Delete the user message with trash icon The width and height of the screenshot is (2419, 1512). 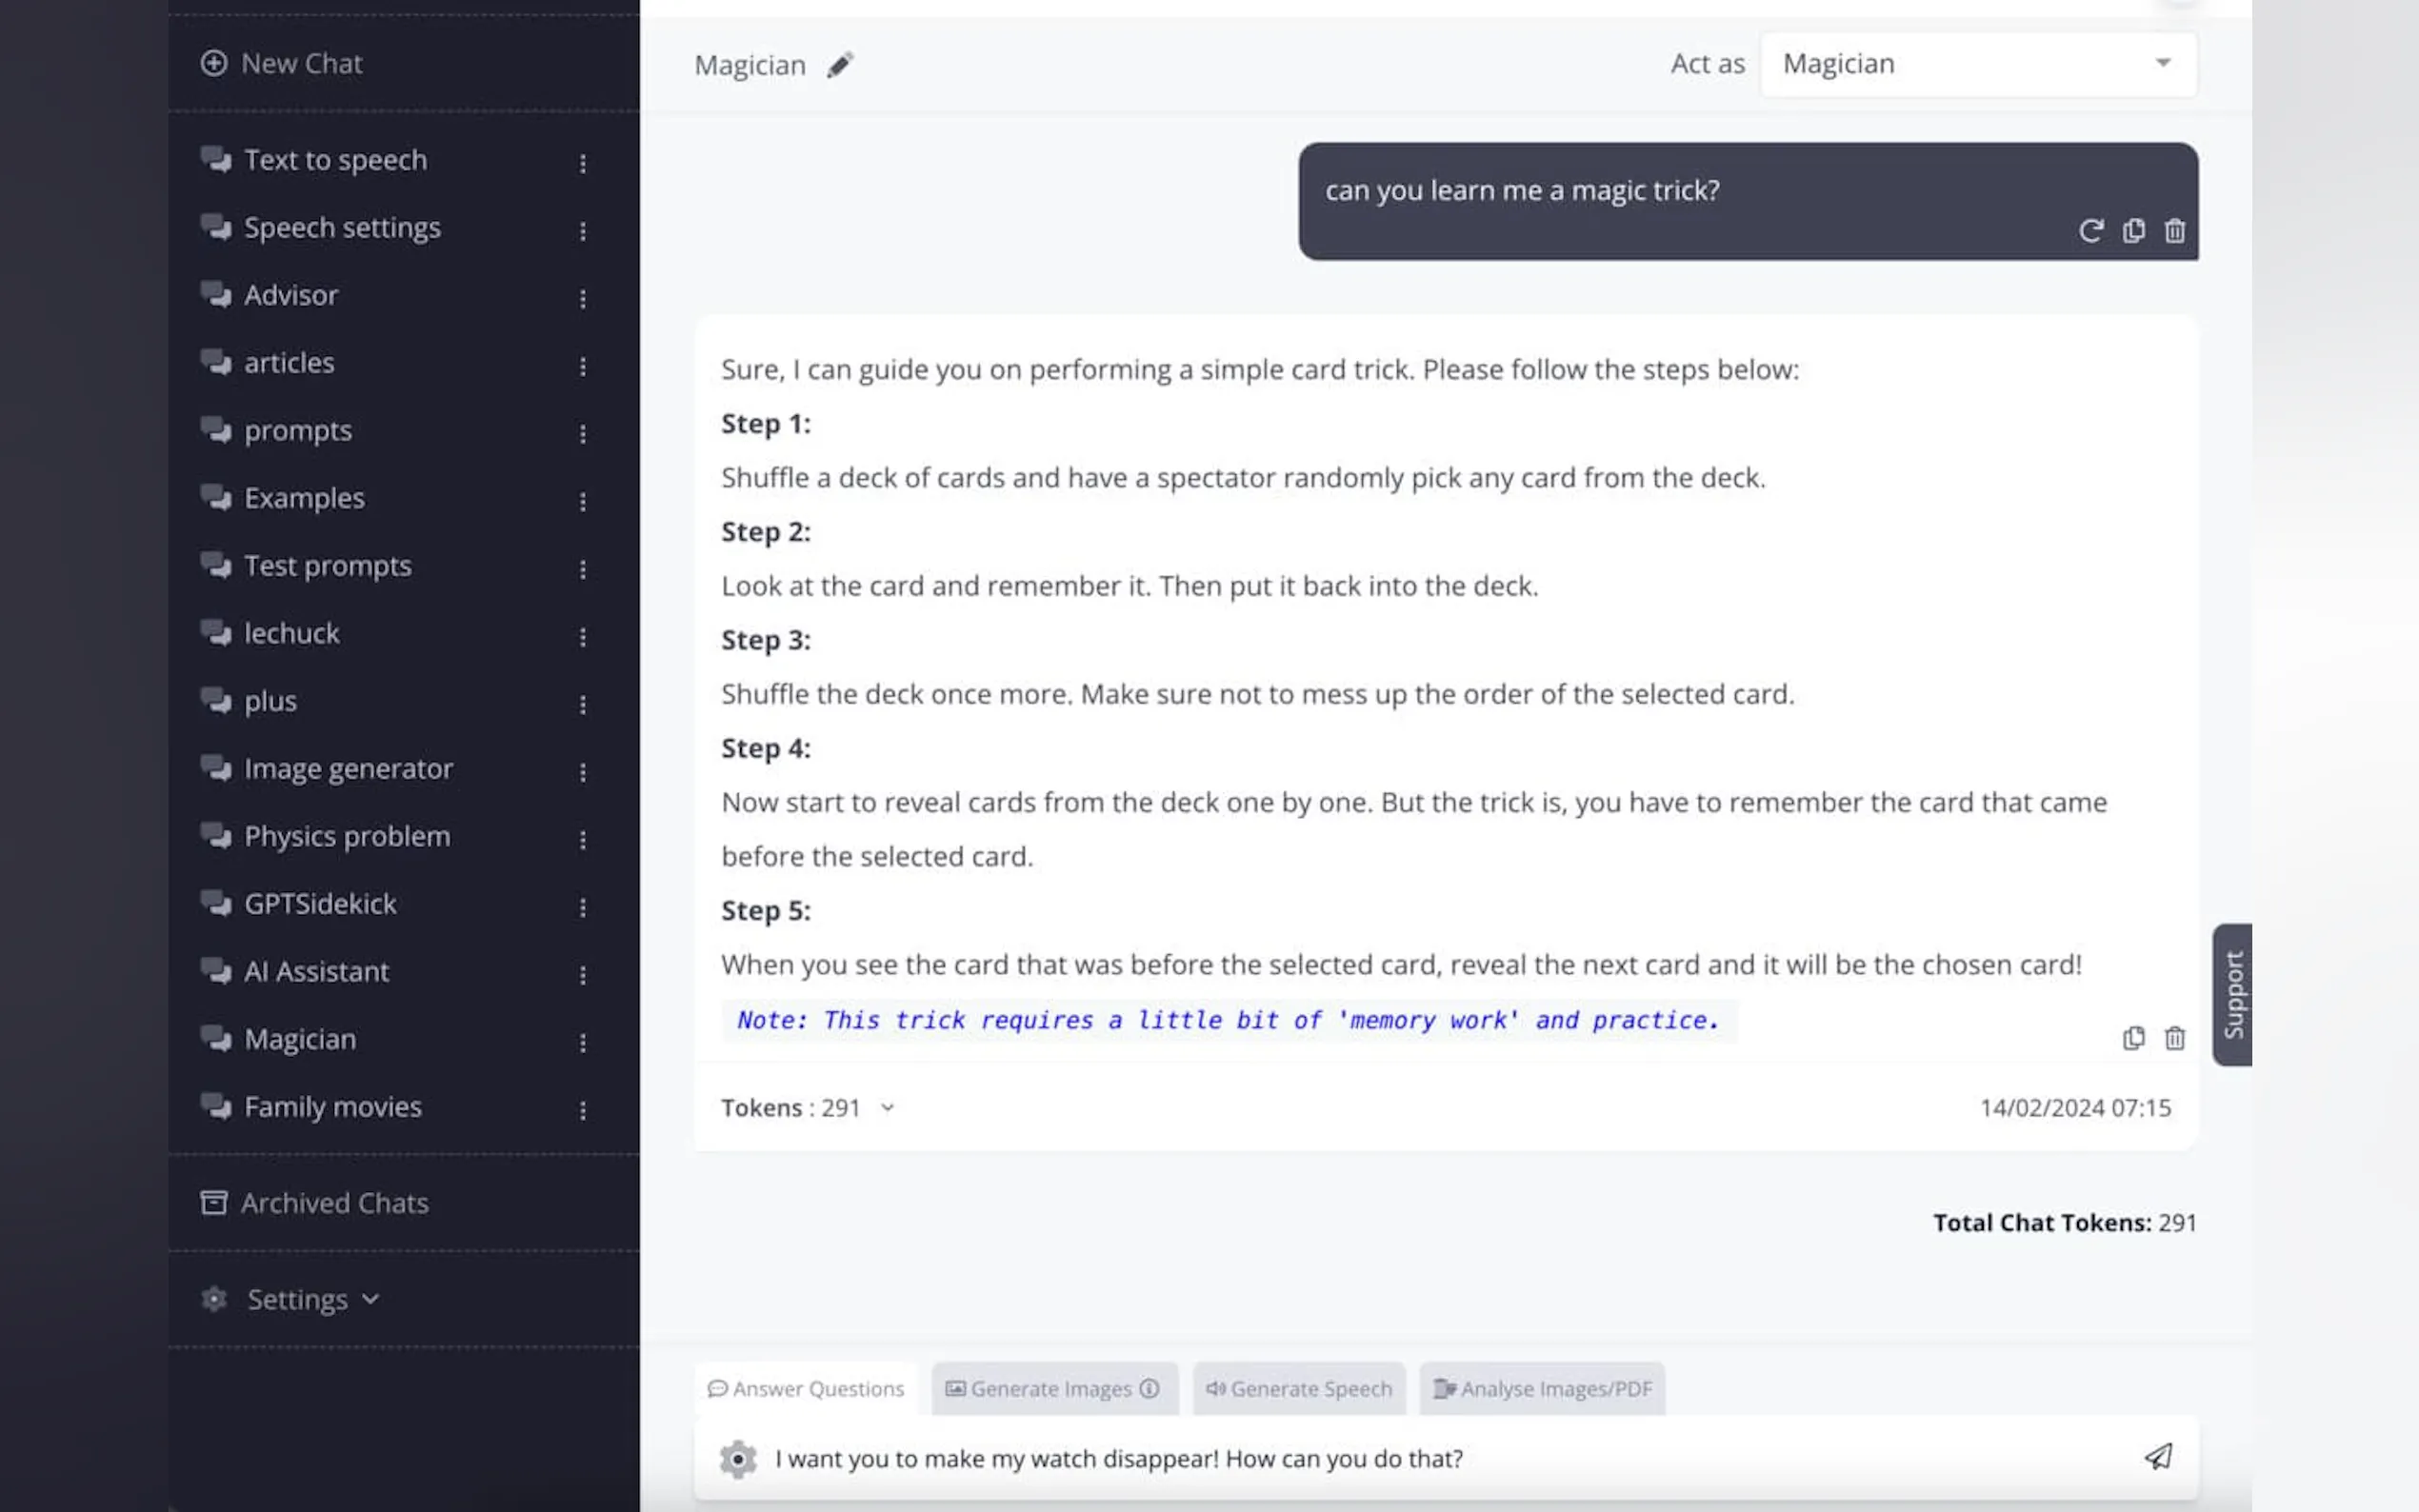[2175, 231]
